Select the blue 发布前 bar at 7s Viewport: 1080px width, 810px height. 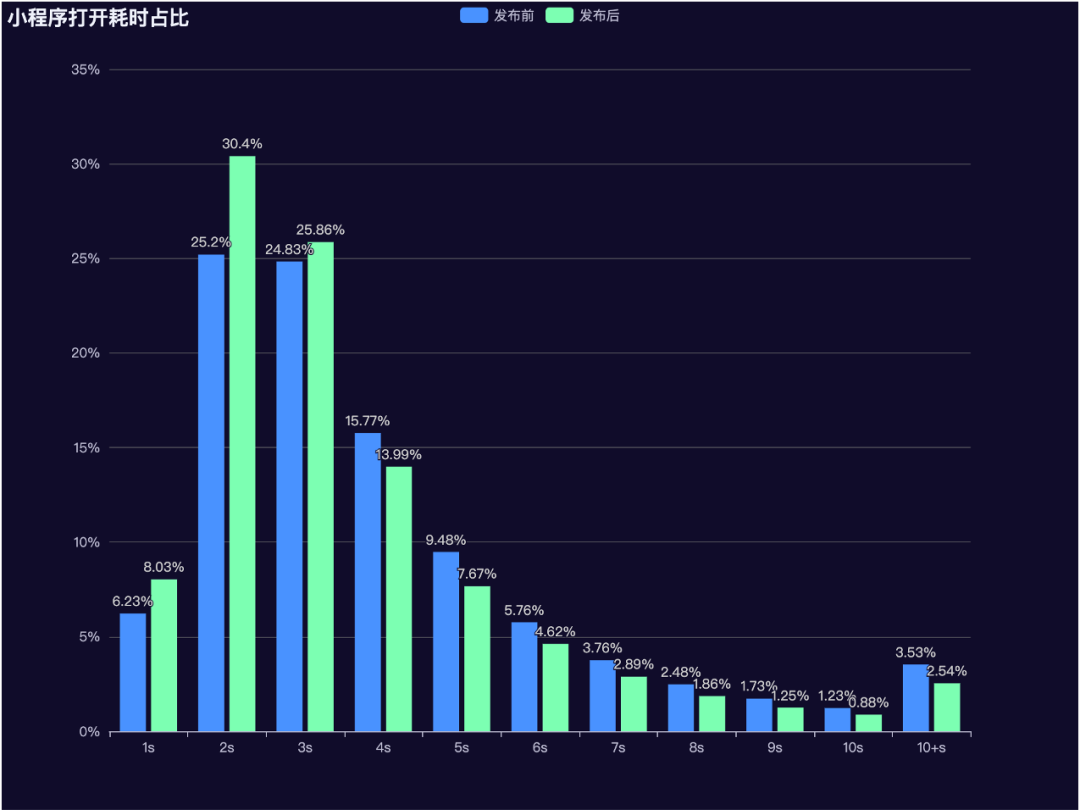click(603, 696)
